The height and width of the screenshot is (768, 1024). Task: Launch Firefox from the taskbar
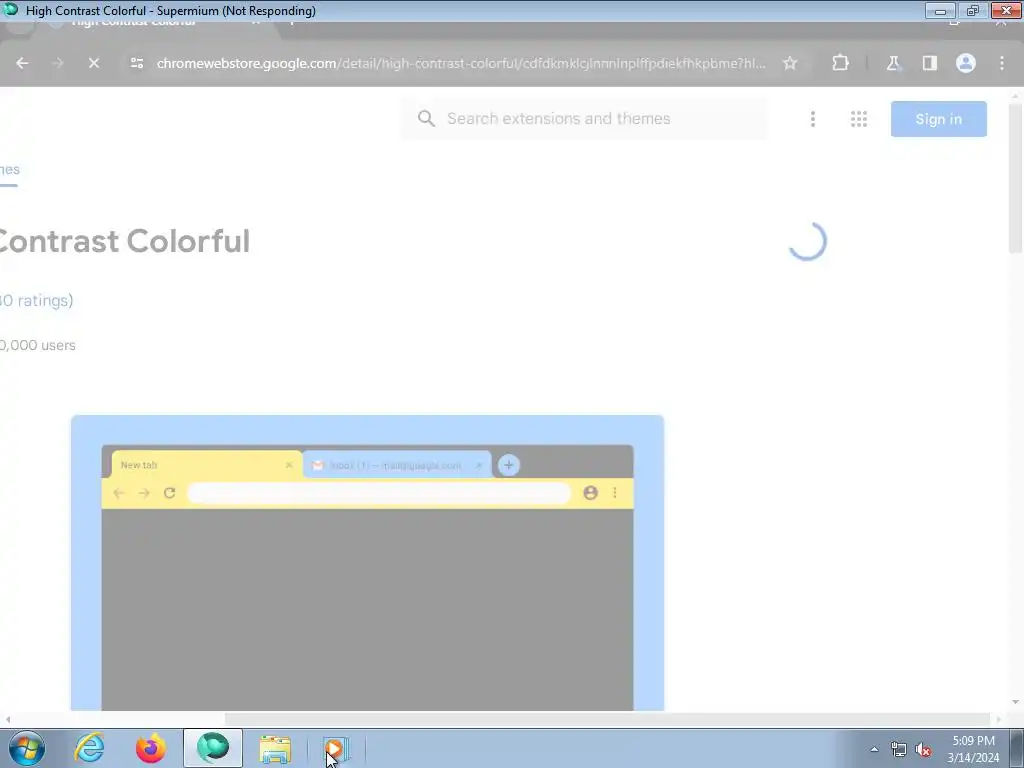coord(151,748)
